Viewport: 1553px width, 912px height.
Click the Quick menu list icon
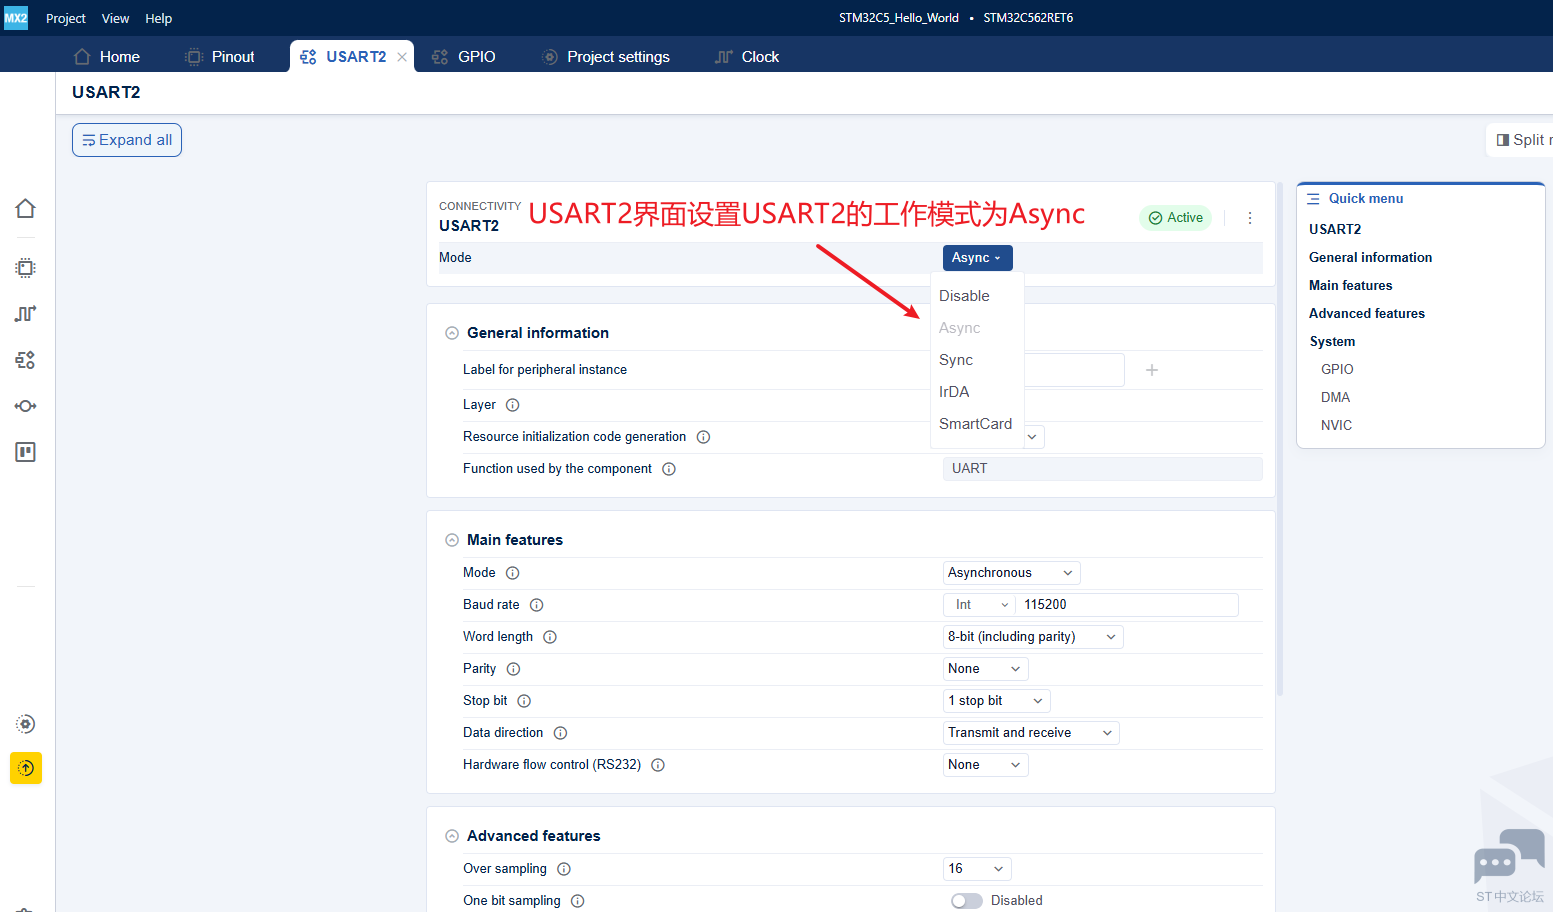pos(1313,199)
